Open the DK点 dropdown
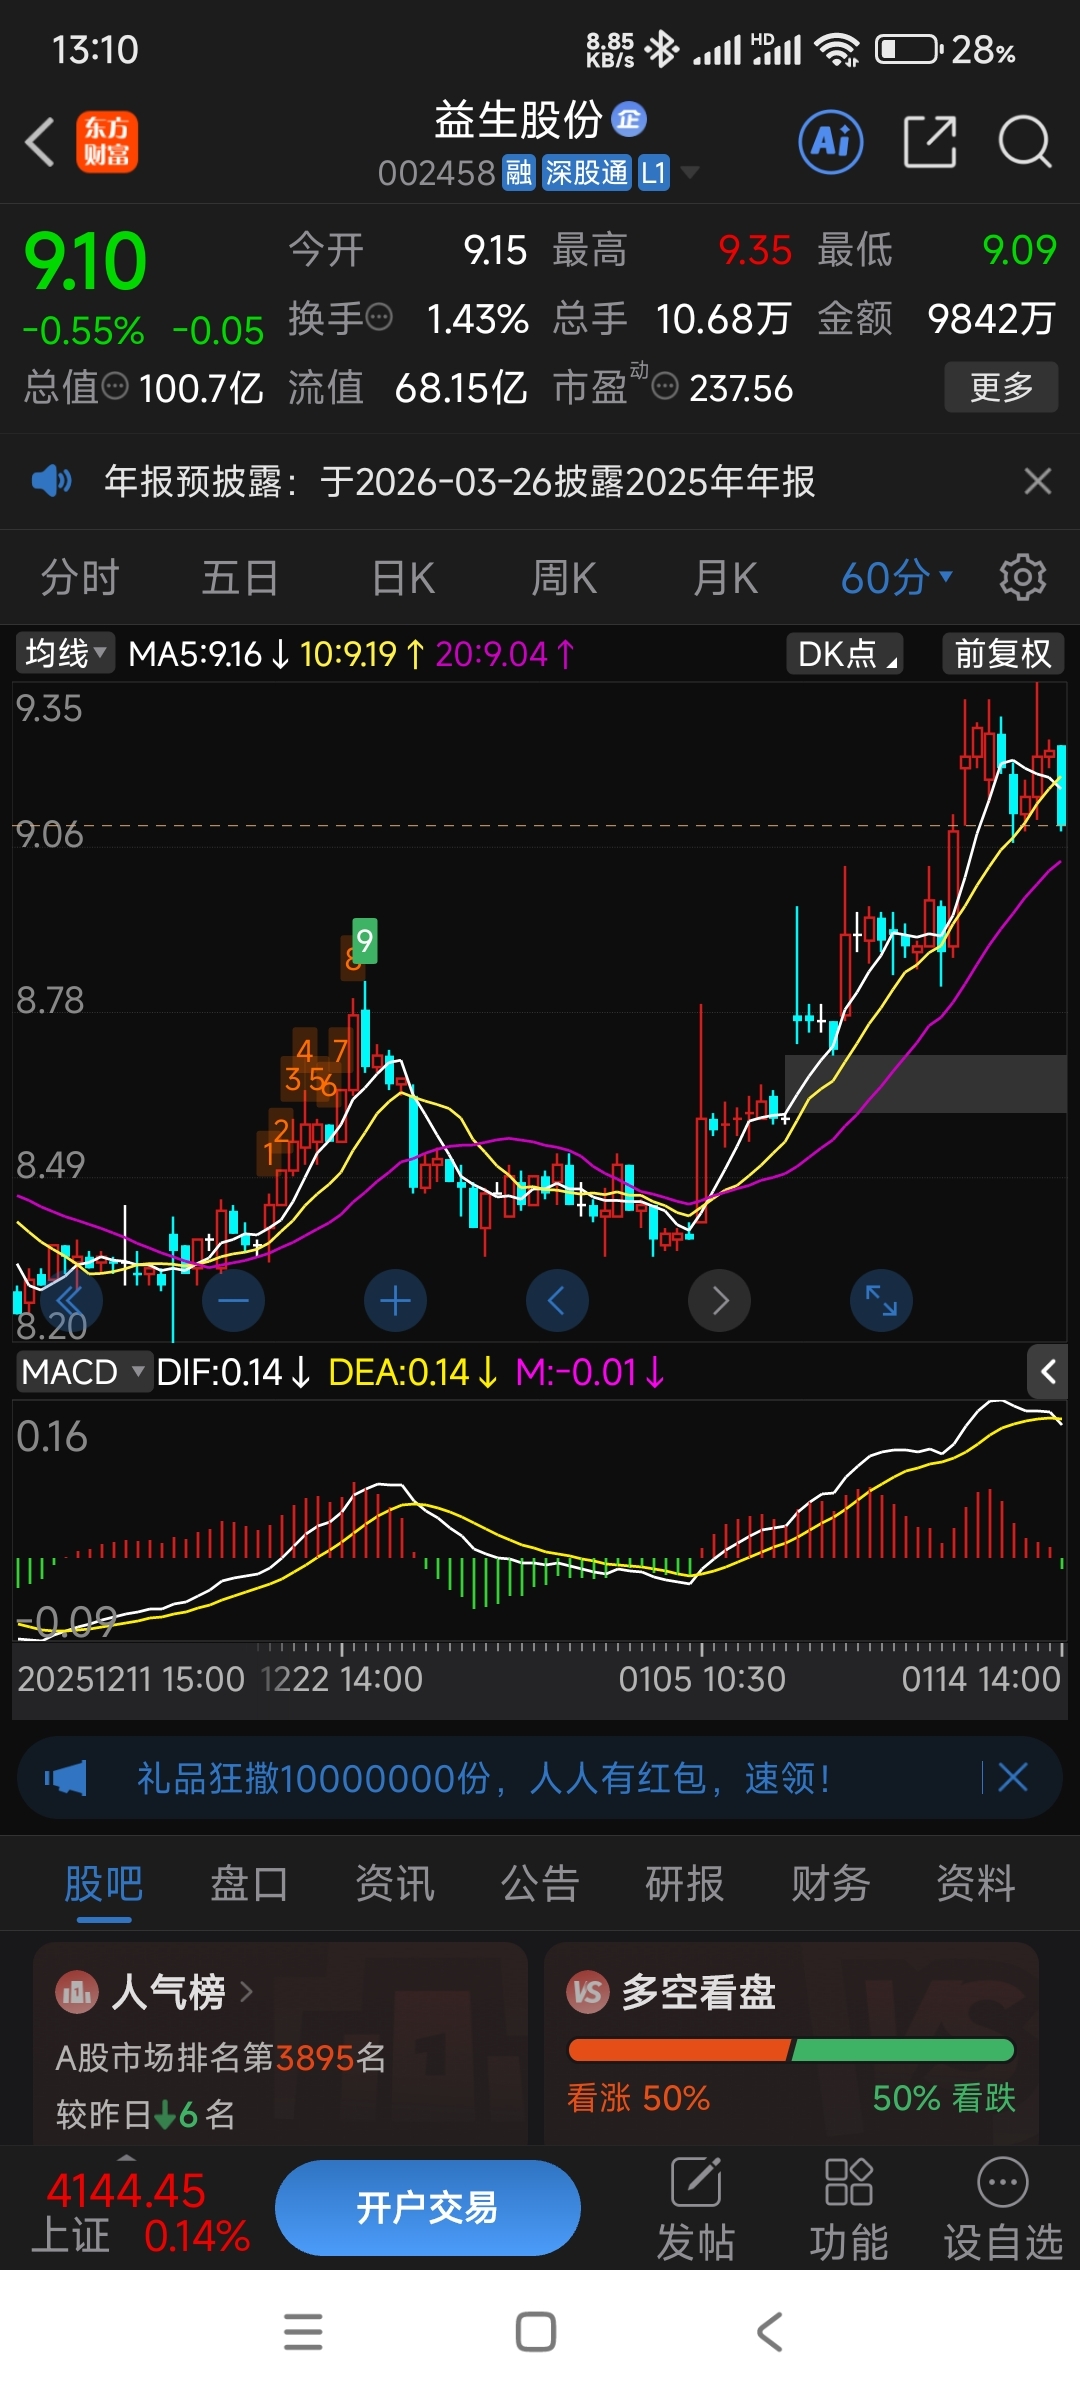This screenshot has height=2400, width=1080. coord(845,653)
